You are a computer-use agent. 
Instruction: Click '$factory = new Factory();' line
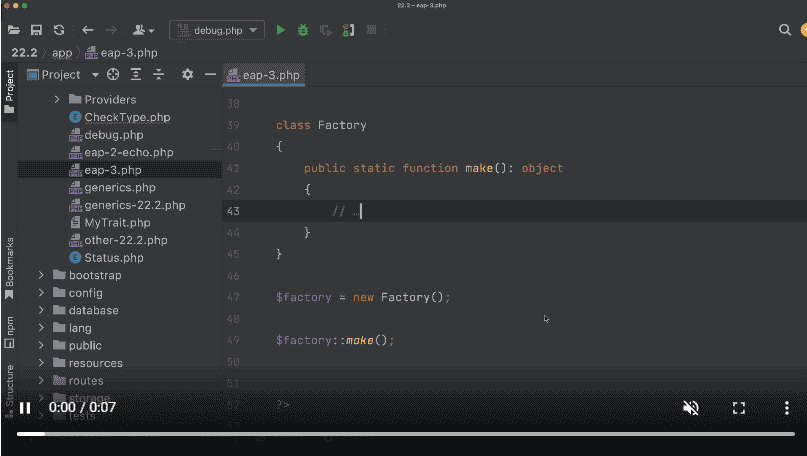pos(363,297)
